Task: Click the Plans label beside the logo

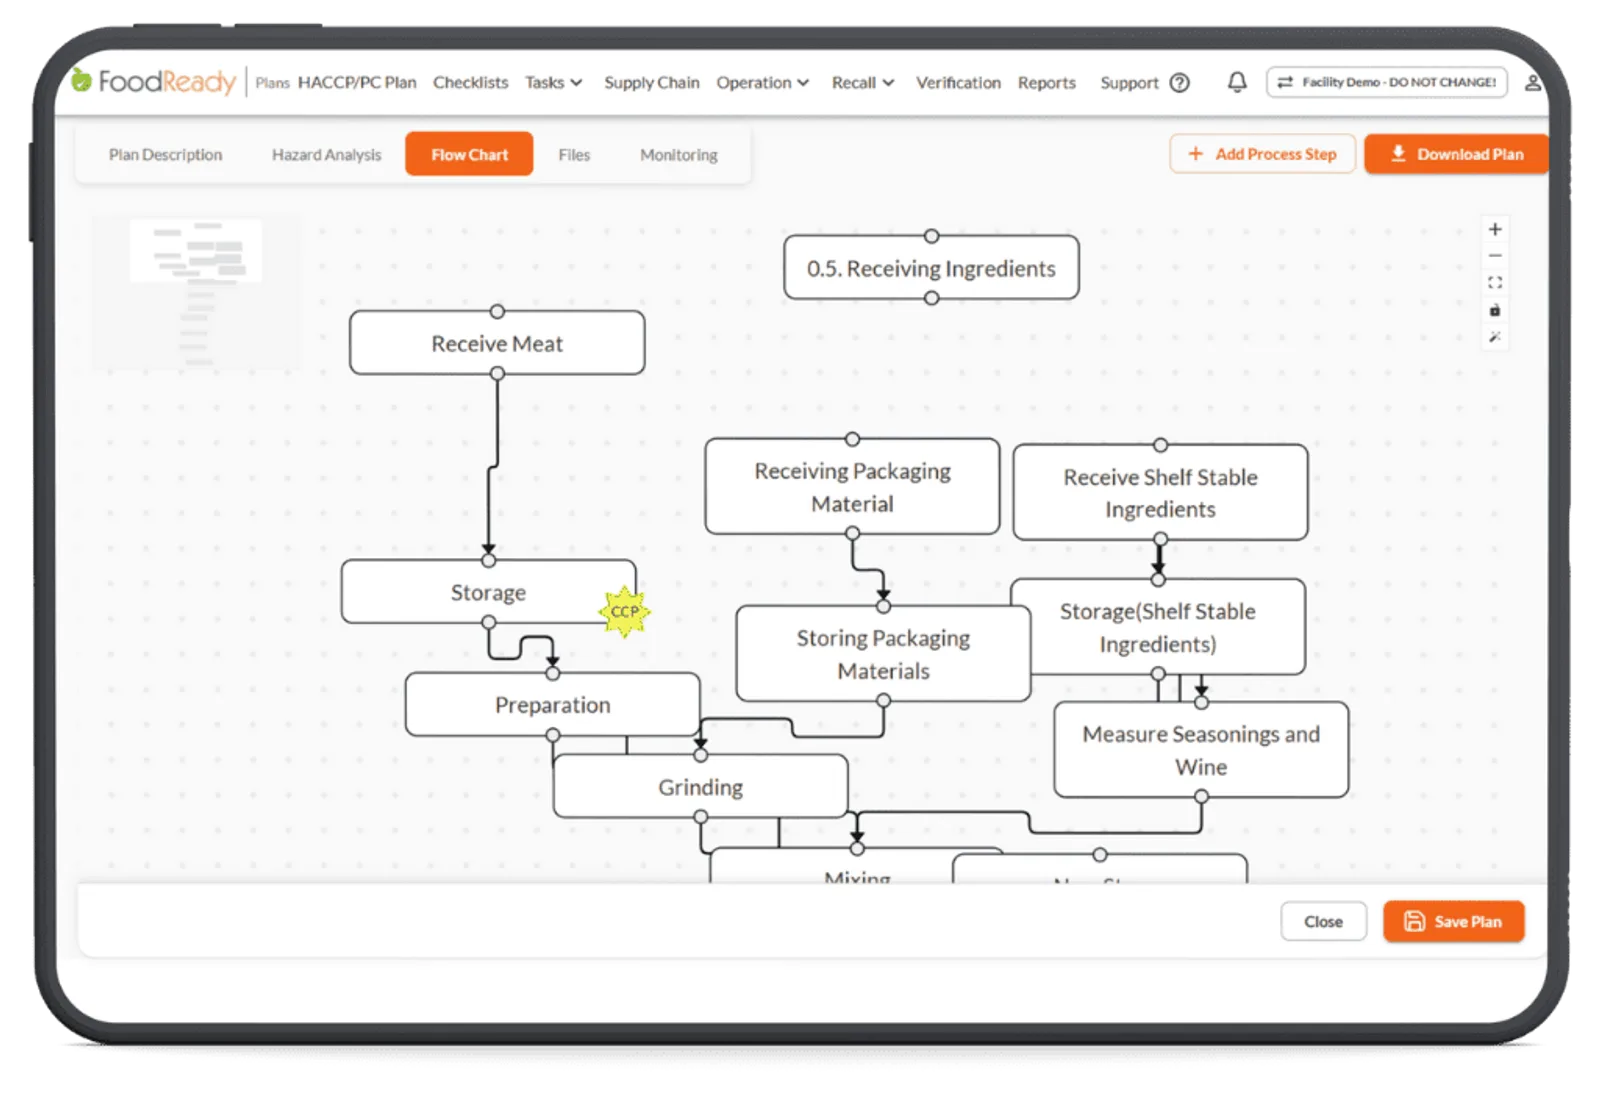Action: click(x=272, y=83)
